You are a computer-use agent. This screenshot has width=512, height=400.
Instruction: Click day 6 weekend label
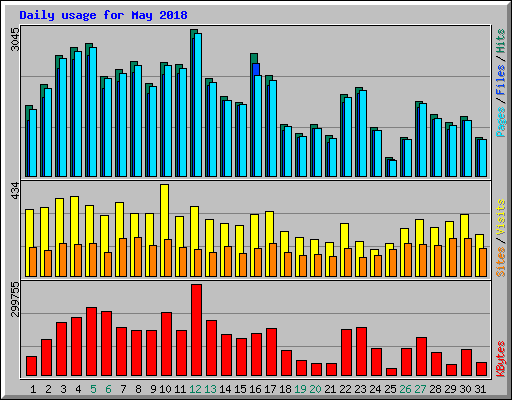108,389
